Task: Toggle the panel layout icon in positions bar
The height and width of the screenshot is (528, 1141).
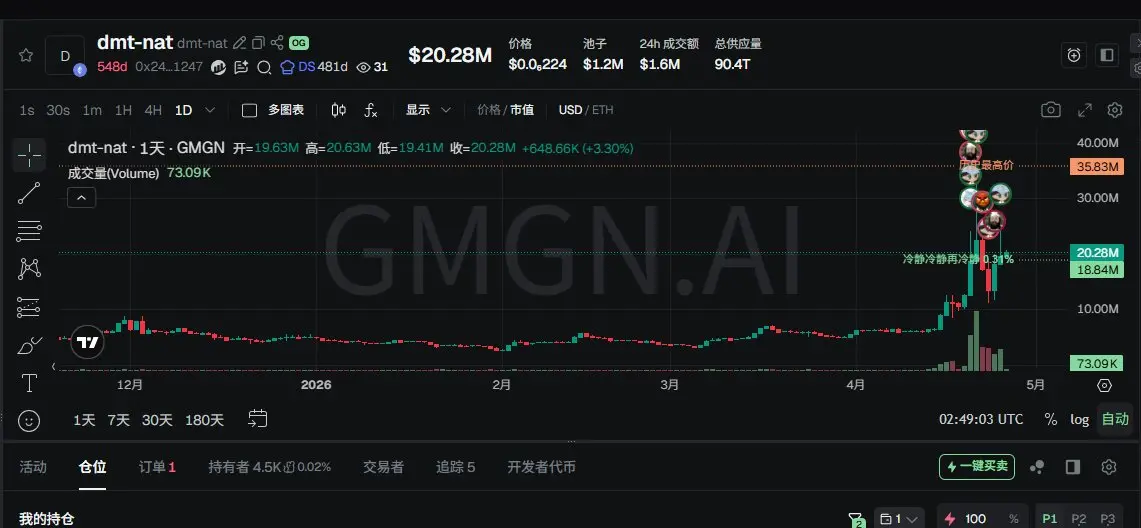Action: coord(1073,466)
